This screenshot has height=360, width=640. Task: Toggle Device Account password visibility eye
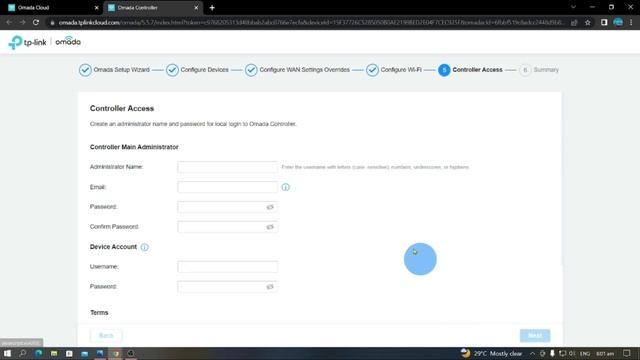tap(270, 287)
